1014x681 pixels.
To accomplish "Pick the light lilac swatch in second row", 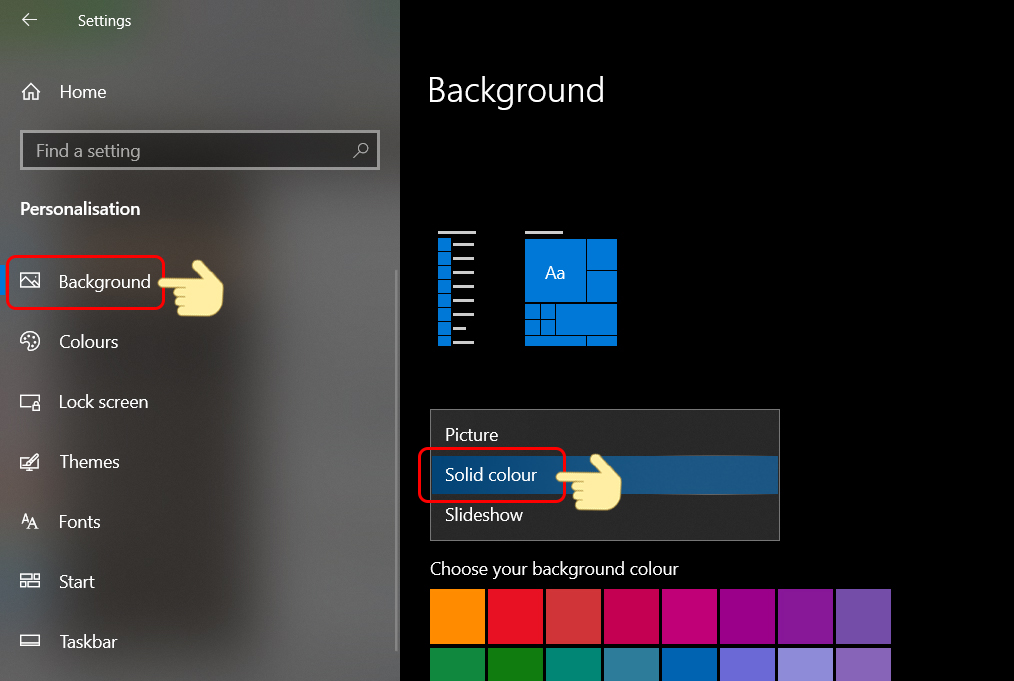I will [805, 664].
